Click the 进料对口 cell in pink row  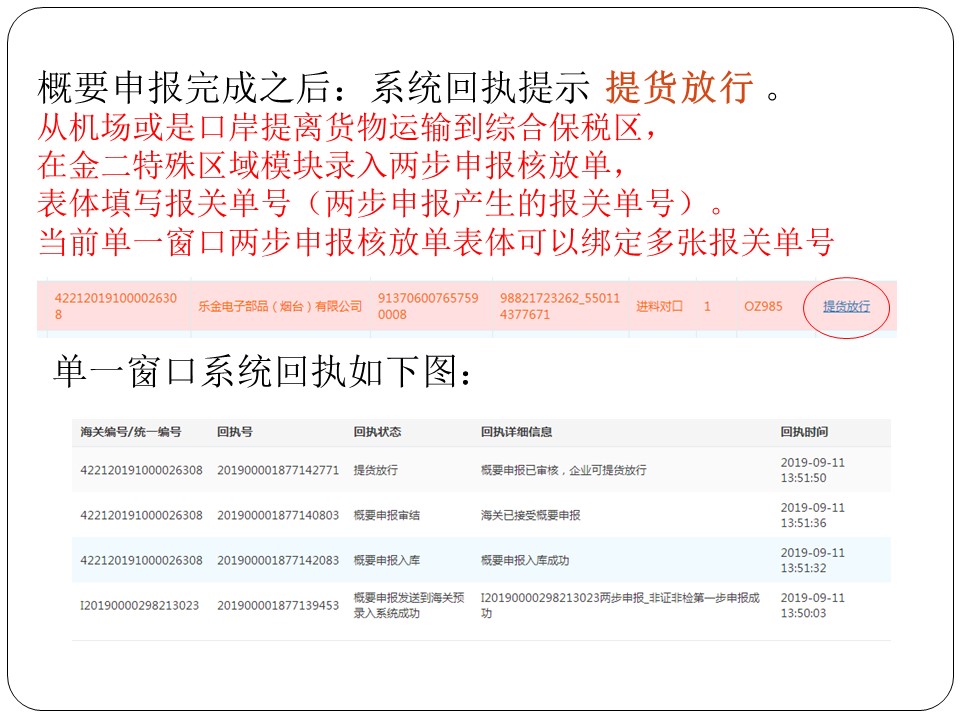(659, 306)
